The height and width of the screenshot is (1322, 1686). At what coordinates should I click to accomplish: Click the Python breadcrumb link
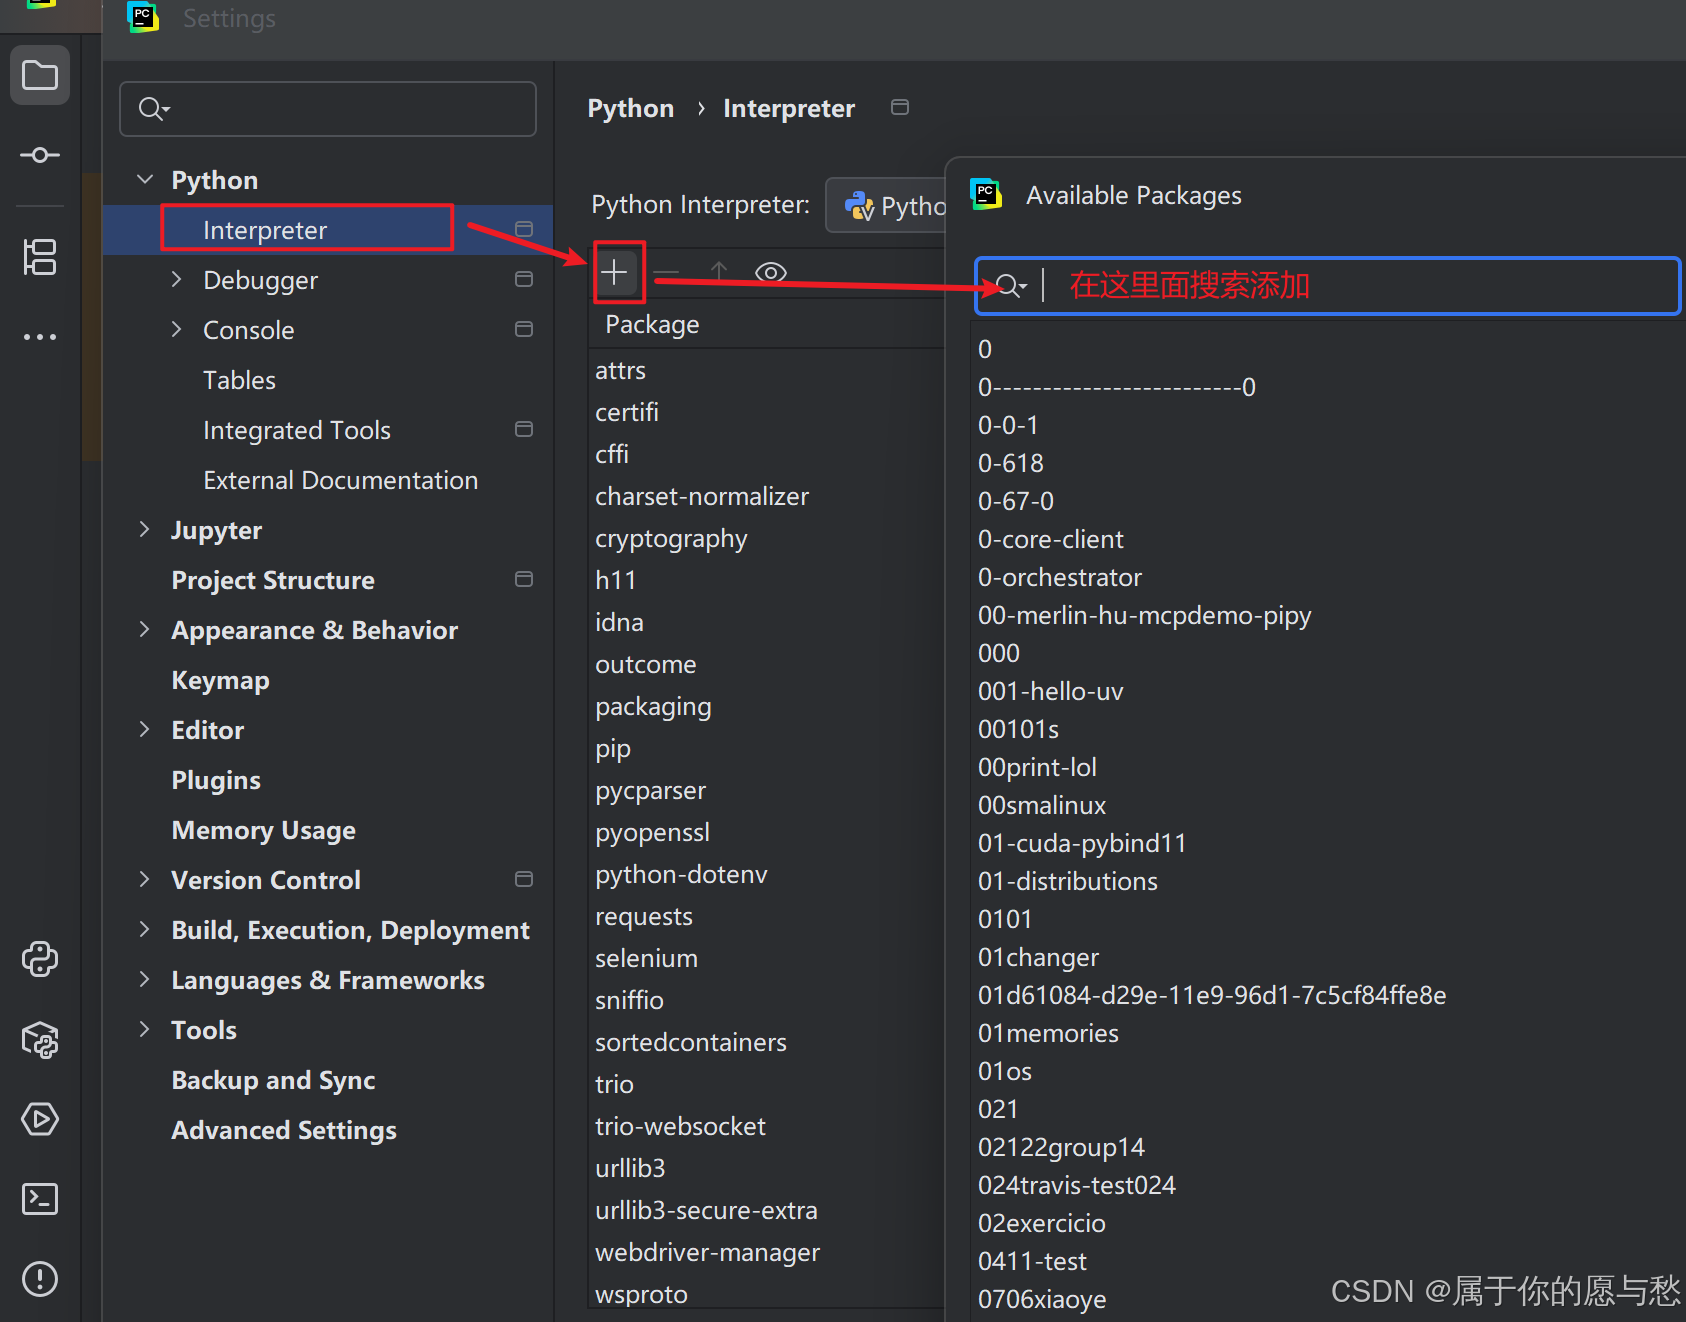click(630, 108)
